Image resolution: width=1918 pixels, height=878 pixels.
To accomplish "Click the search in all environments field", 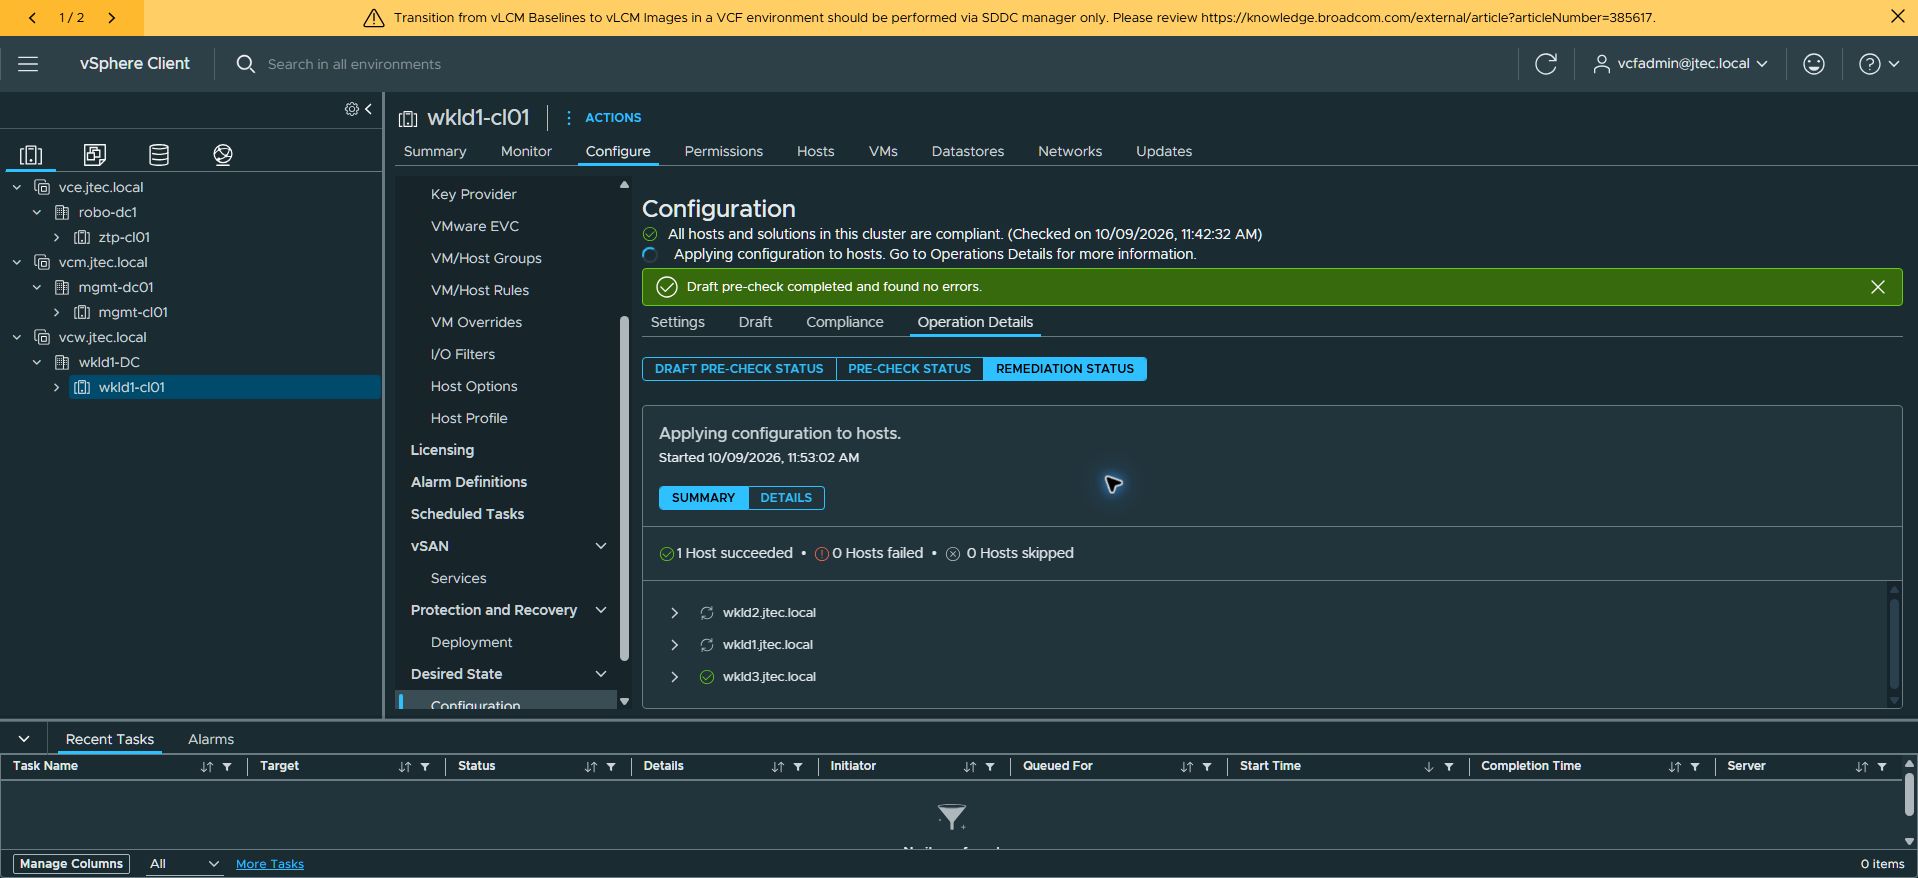I will 354,64.
